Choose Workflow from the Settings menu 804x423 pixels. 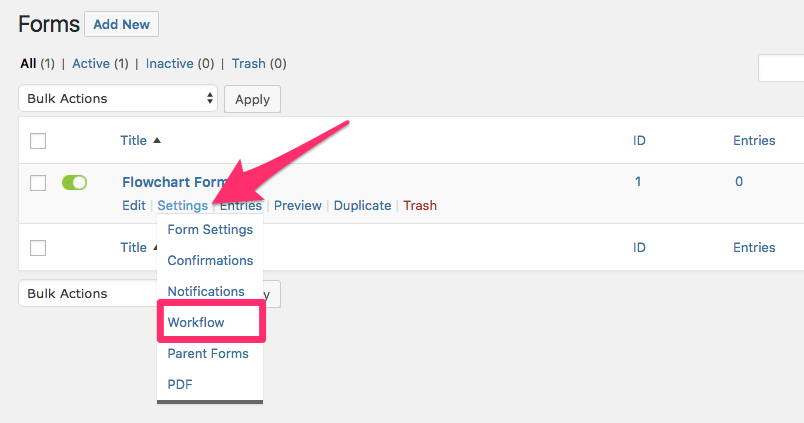196,323
